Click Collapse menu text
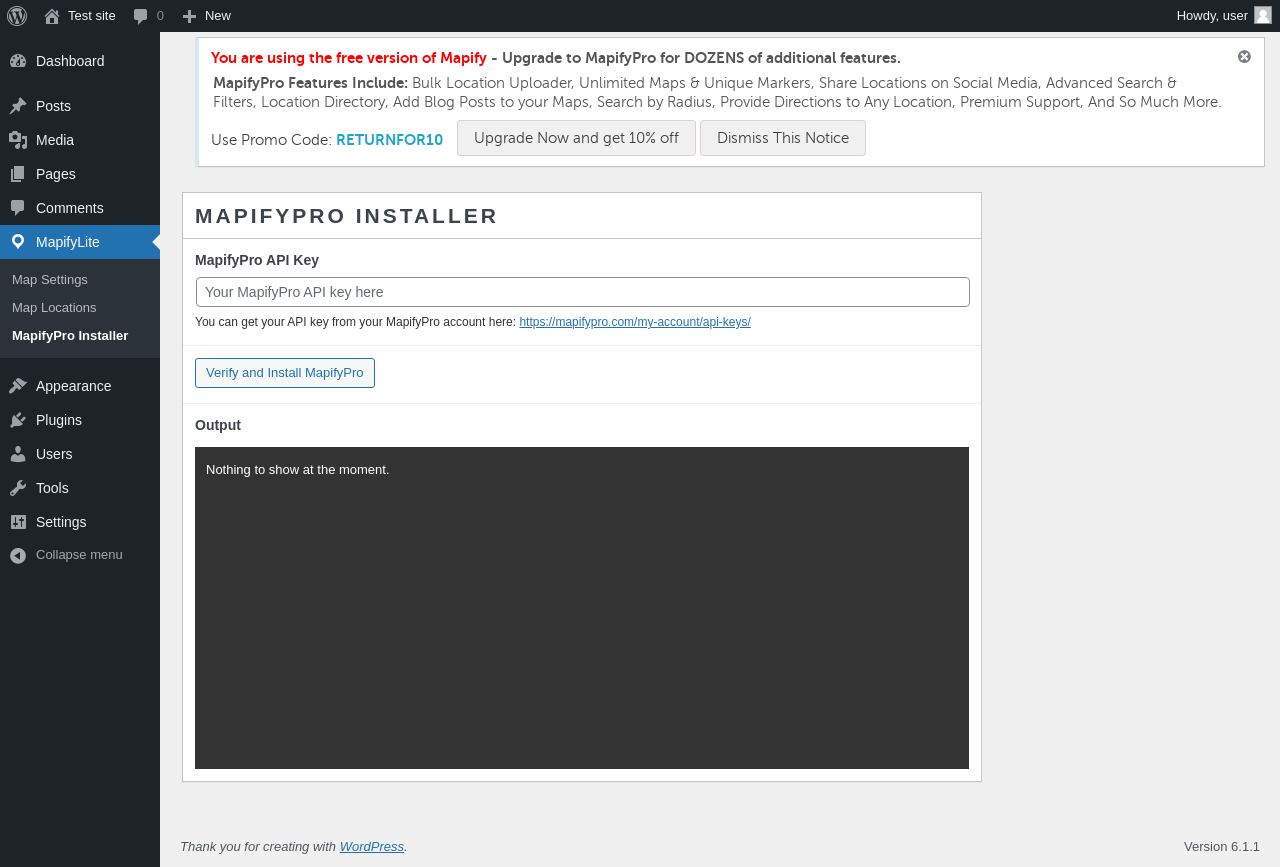 79,555
